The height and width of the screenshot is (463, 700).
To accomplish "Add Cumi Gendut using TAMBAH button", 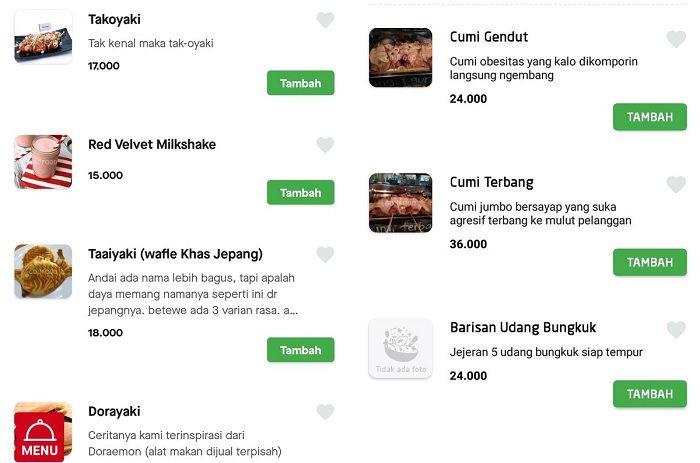I will pos(650,117).
